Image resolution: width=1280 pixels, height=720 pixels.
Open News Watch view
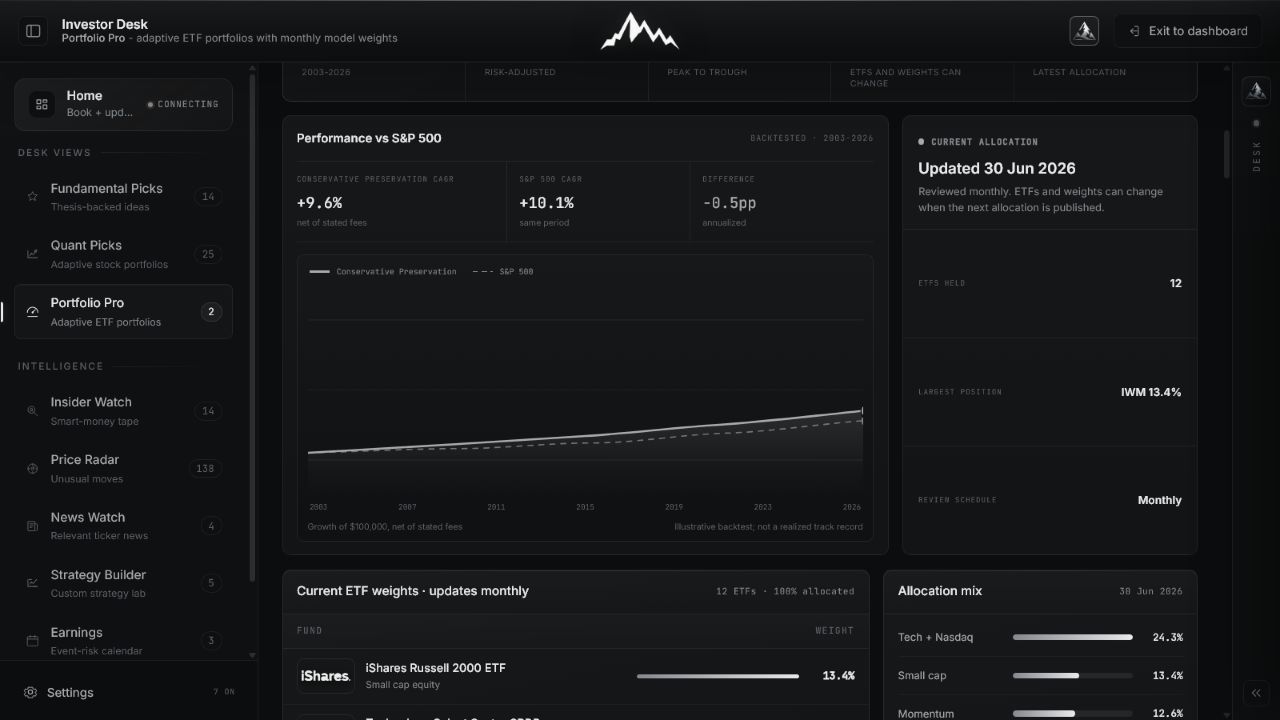(x=123, y=526)
